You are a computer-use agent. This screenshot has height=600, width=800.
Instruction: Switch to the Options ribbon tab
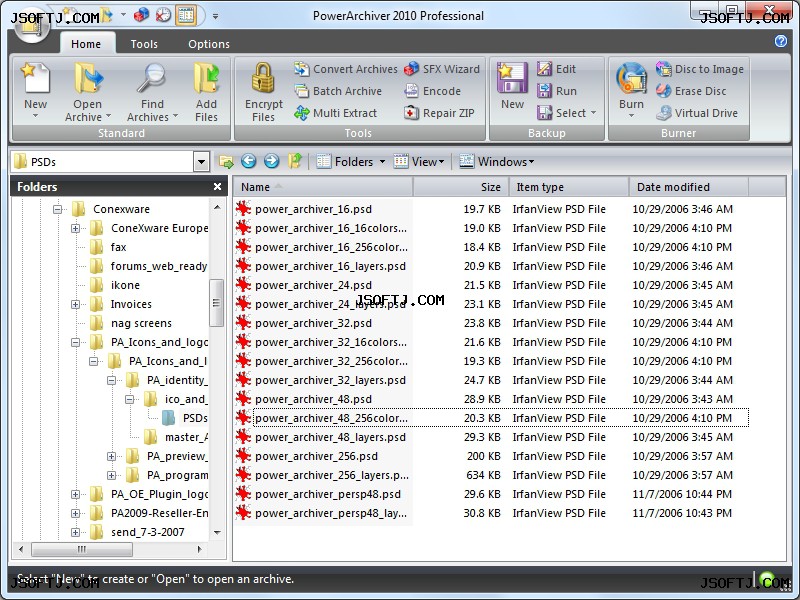[x=209, y=44]
